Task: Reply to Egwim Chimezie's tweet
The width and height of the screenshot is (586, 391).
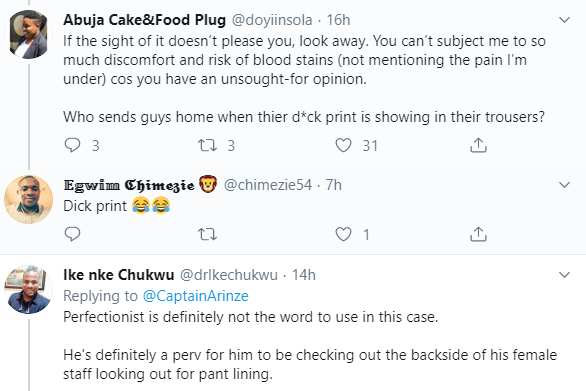Action: pos(73,234)
